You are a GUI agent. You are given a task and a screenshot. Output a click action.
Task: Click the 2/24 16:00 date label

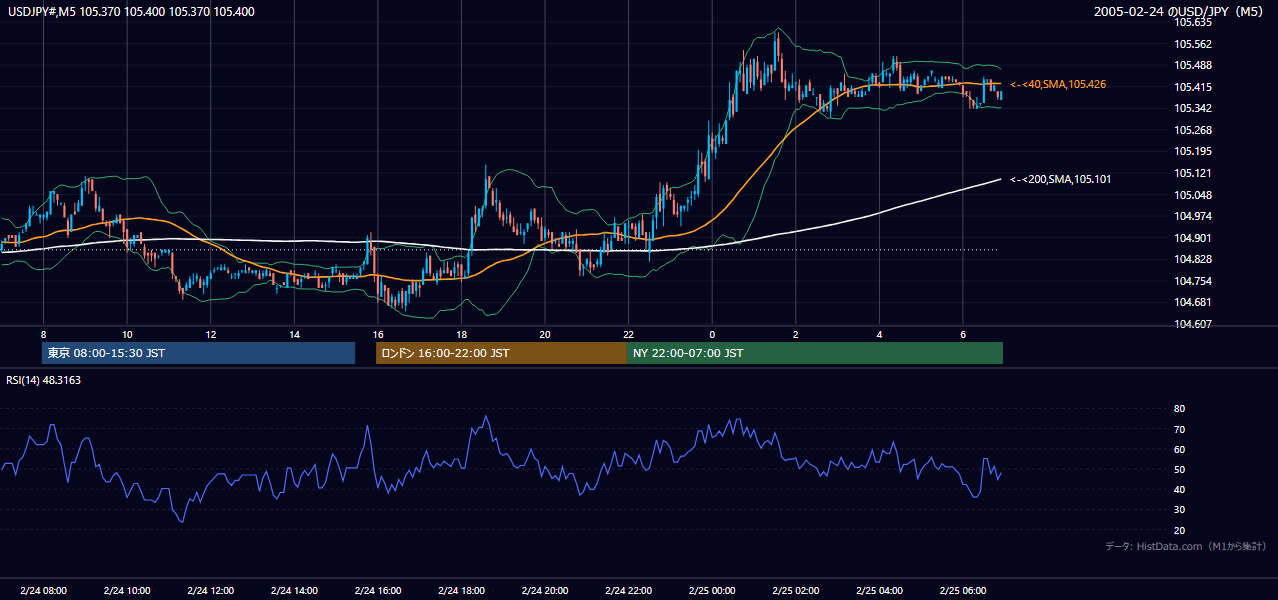point(377,590)
